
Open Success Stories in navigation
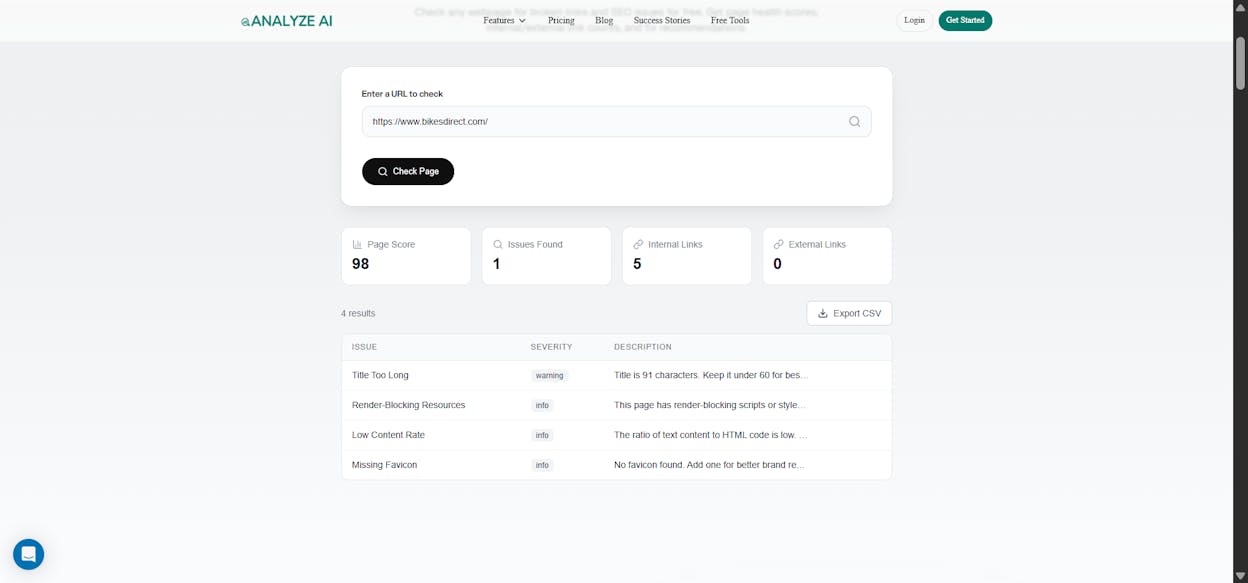pos(662,20)
